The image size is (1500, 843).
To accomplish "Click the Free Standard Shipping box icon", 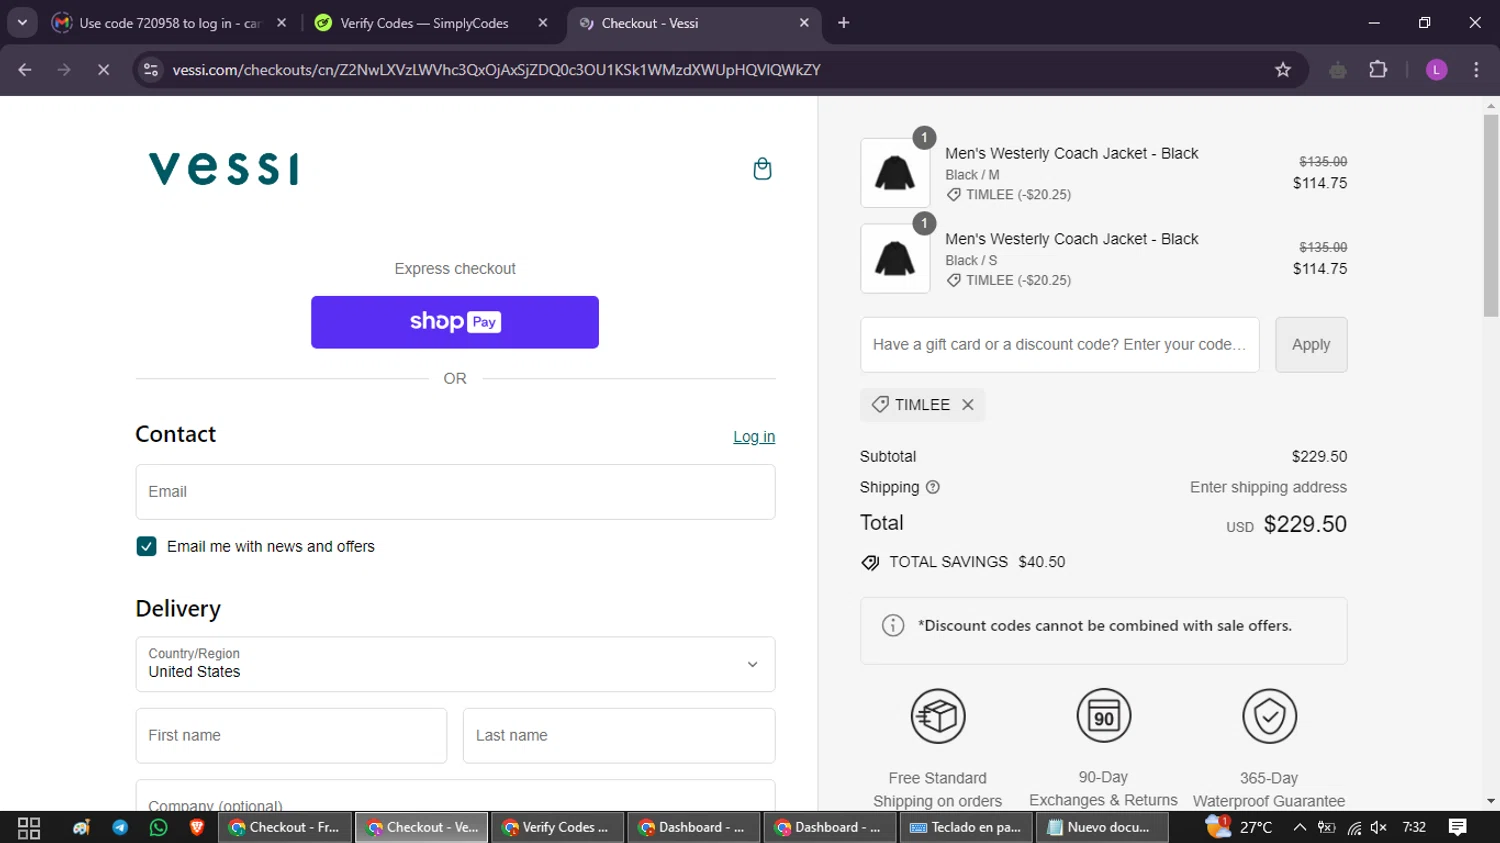I will click(938, 716).
